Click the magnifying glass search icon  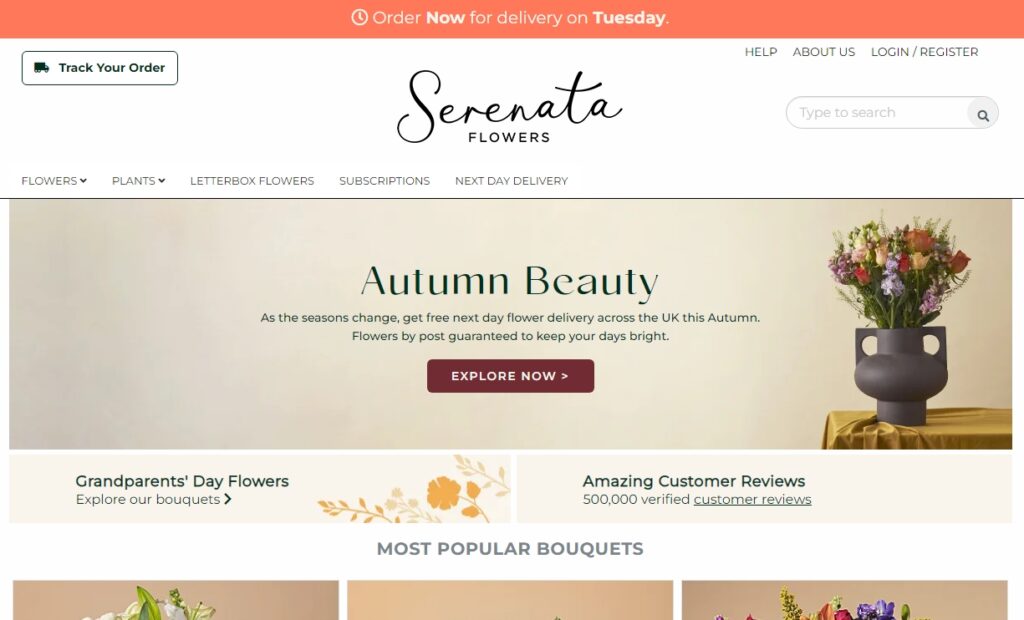(982, 115)
